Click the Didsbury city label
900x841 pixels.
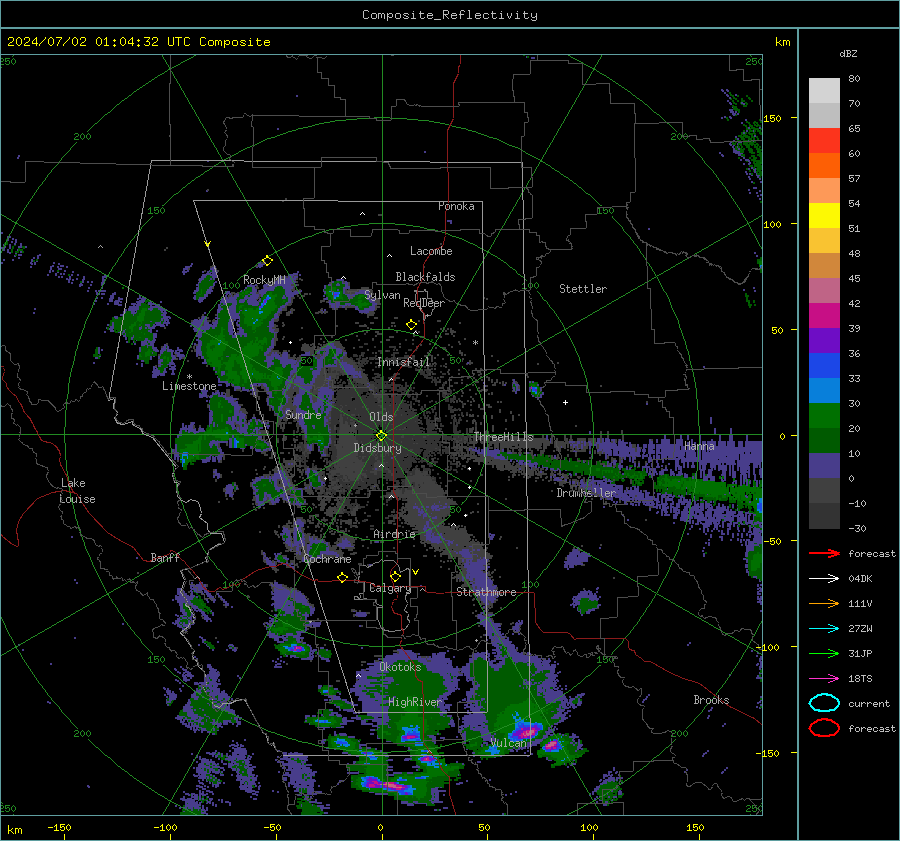point(377,448)
